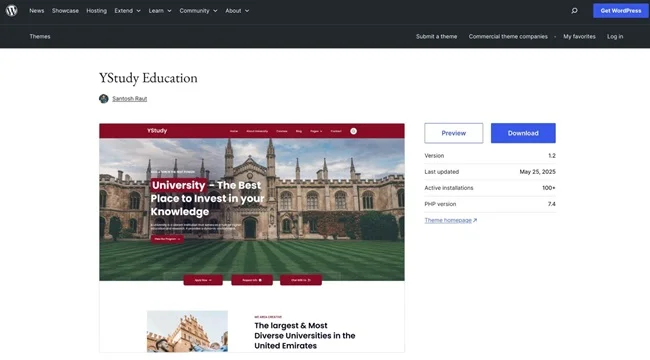
Task: Go to My favorites
Action: 579,36
